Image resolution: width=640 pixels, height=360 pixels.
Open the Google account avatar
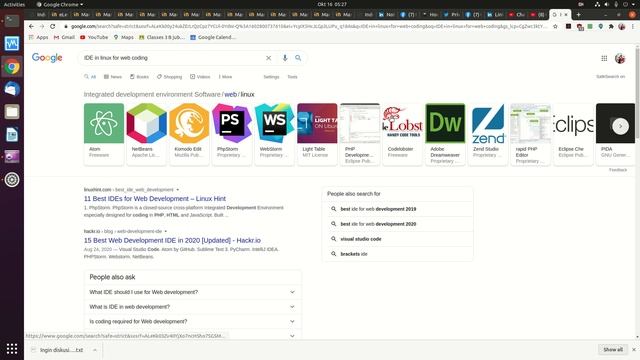click(x=620, y=58)
